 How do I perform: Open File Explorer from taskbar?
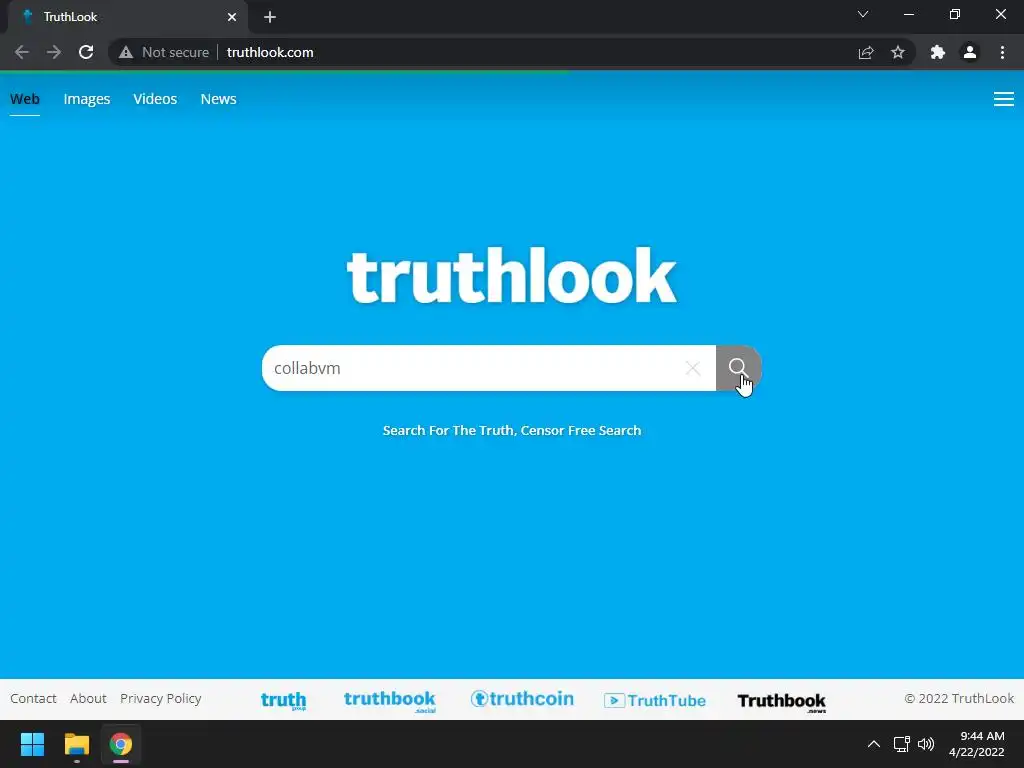(76, 744)
